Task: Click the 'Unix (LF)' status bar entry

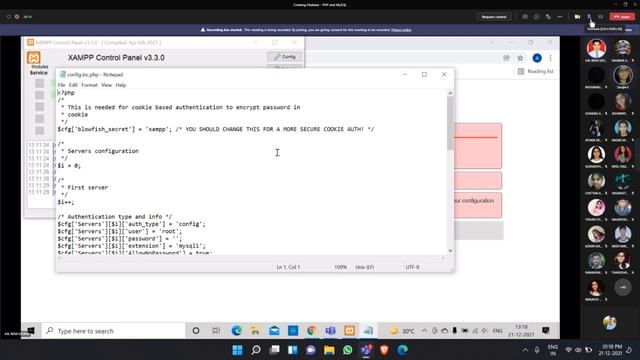Action: tap(364, 267)
